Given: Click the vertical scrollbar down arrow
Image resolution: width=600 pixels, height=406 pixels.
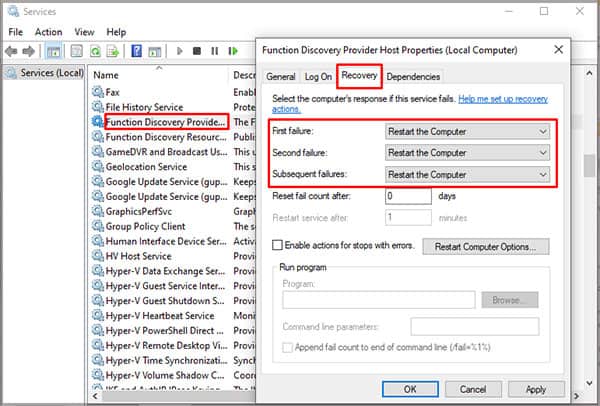Looking at the screenshot, I should (589, 383).
